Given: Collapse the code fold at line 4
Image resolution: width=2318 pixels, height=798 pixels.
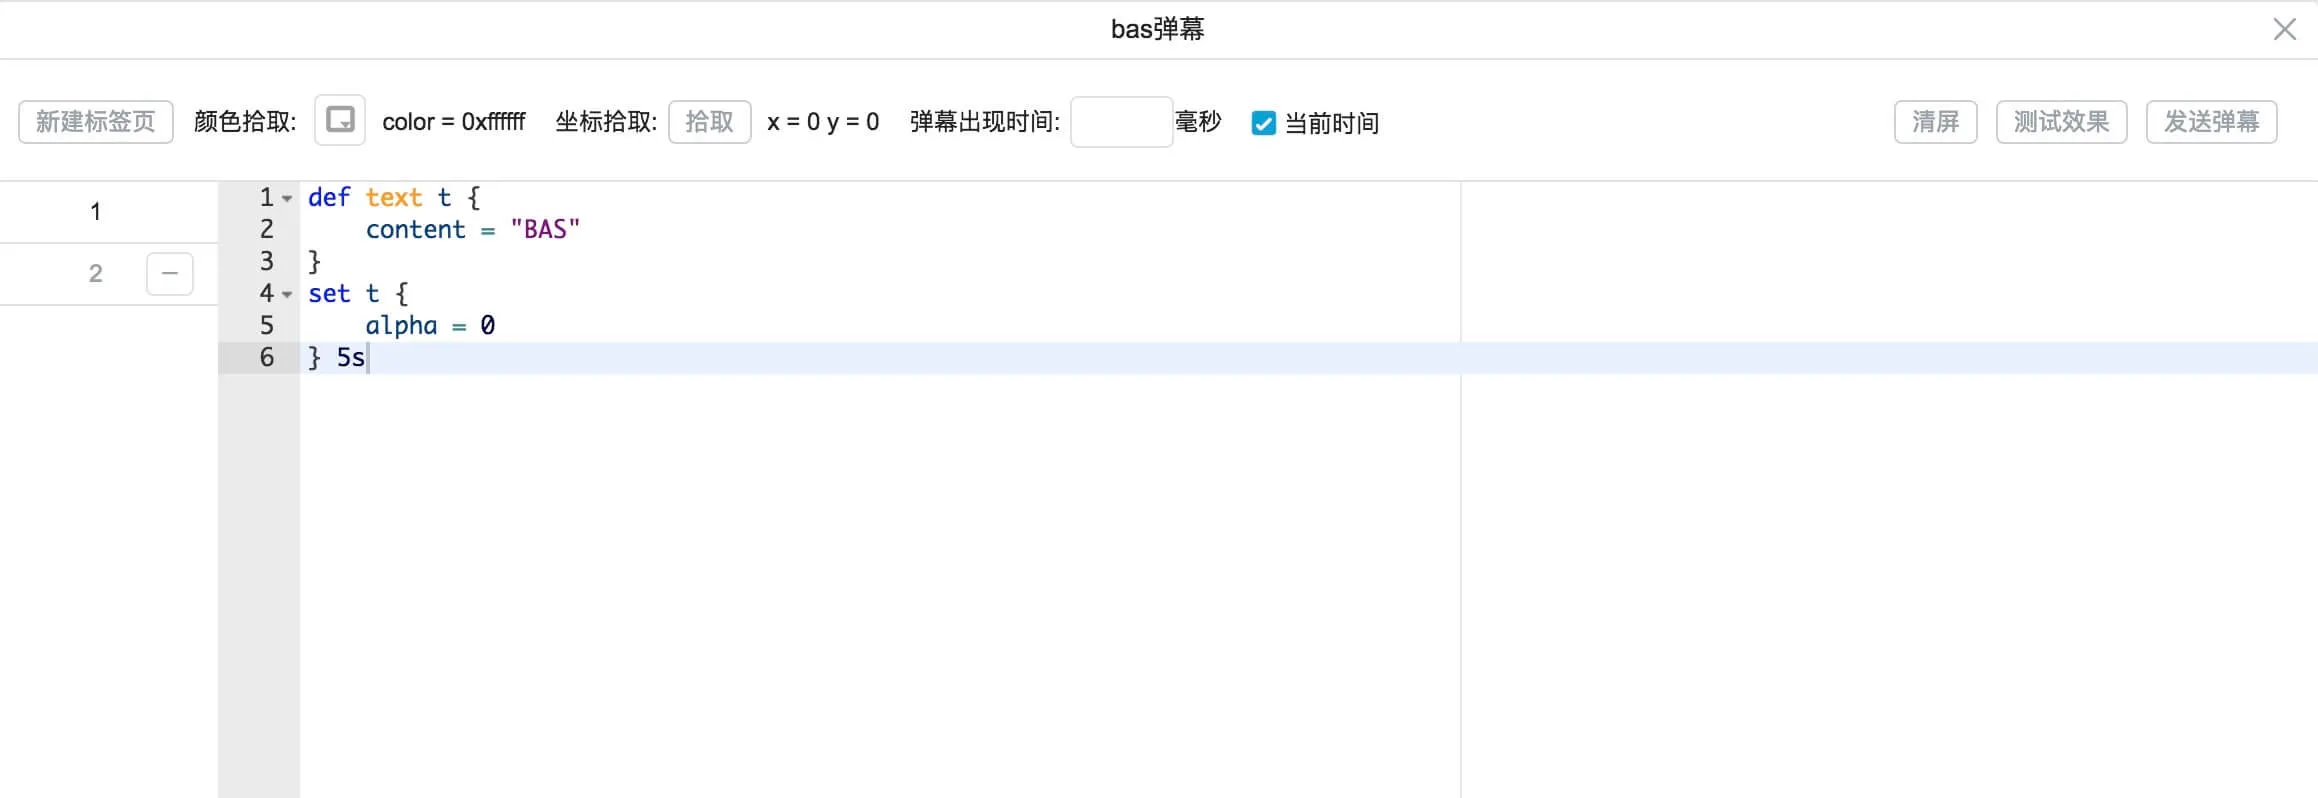Looking at the screenshot, I should (287, 294).
